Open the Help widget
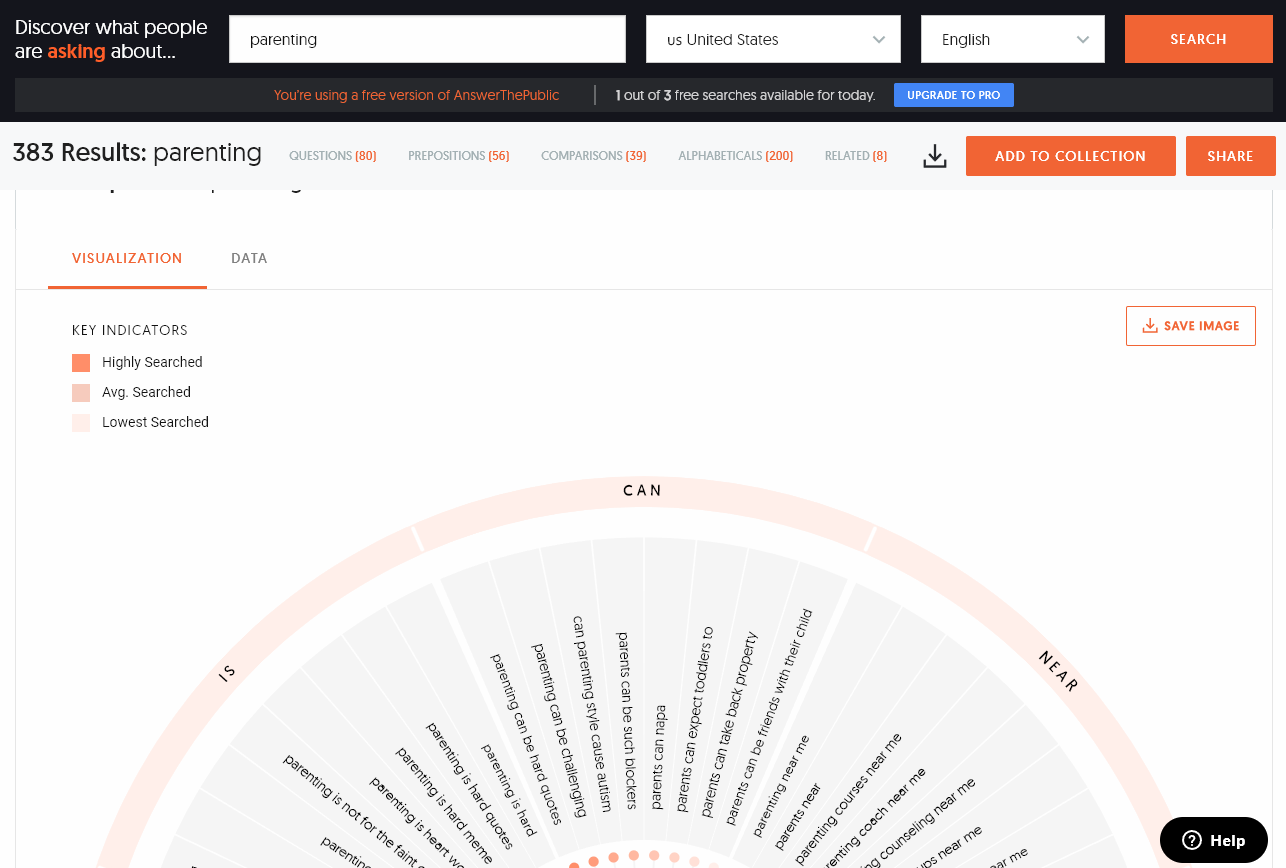1286x868 pixels. [1213, 840]
